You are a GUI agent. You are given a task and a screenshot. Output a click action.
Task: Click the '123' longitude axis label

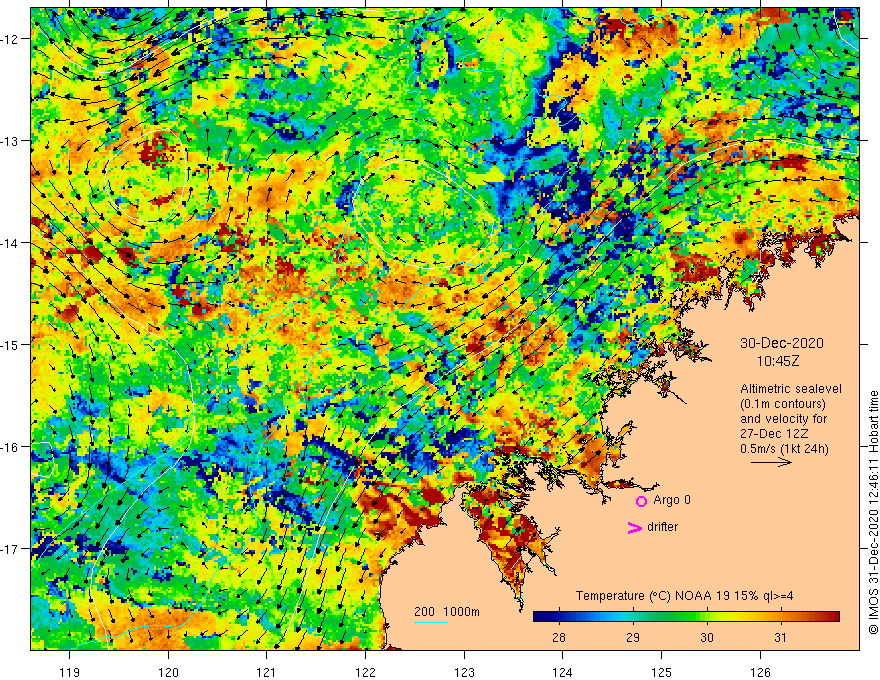[x=464, y=672]
